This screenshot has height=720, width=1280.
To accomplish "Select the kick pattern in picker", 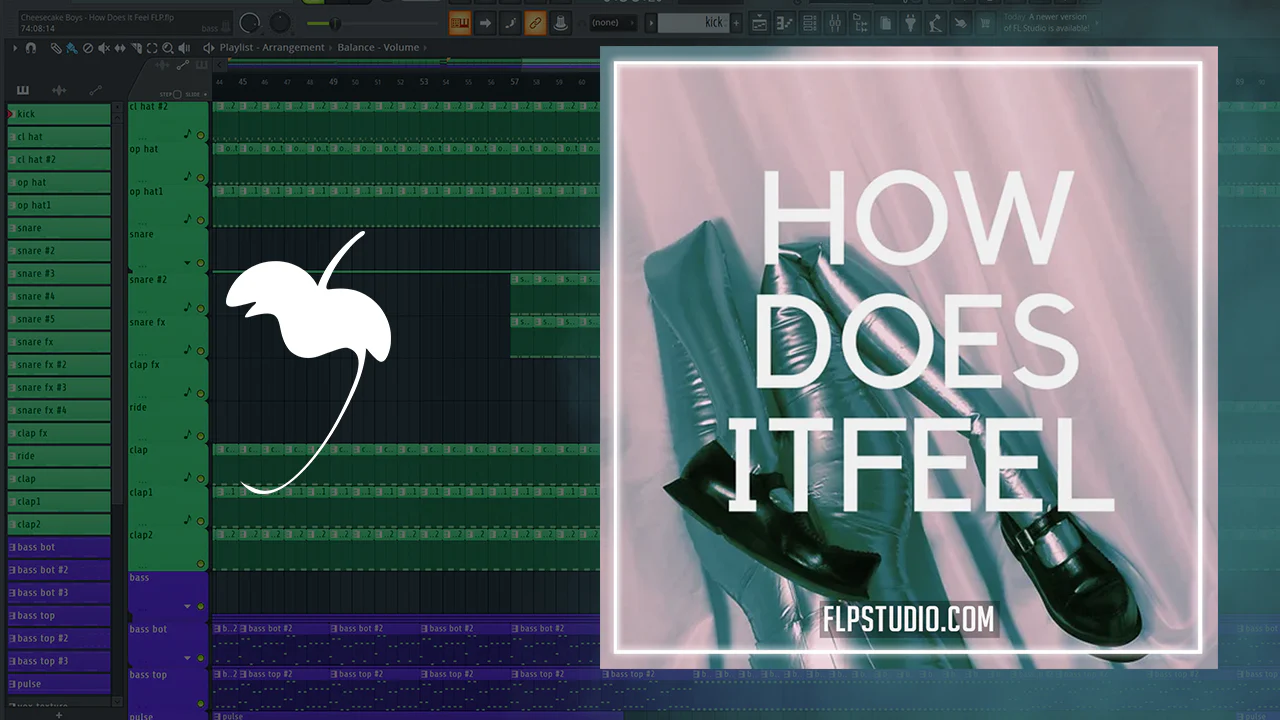I will 59,114.
